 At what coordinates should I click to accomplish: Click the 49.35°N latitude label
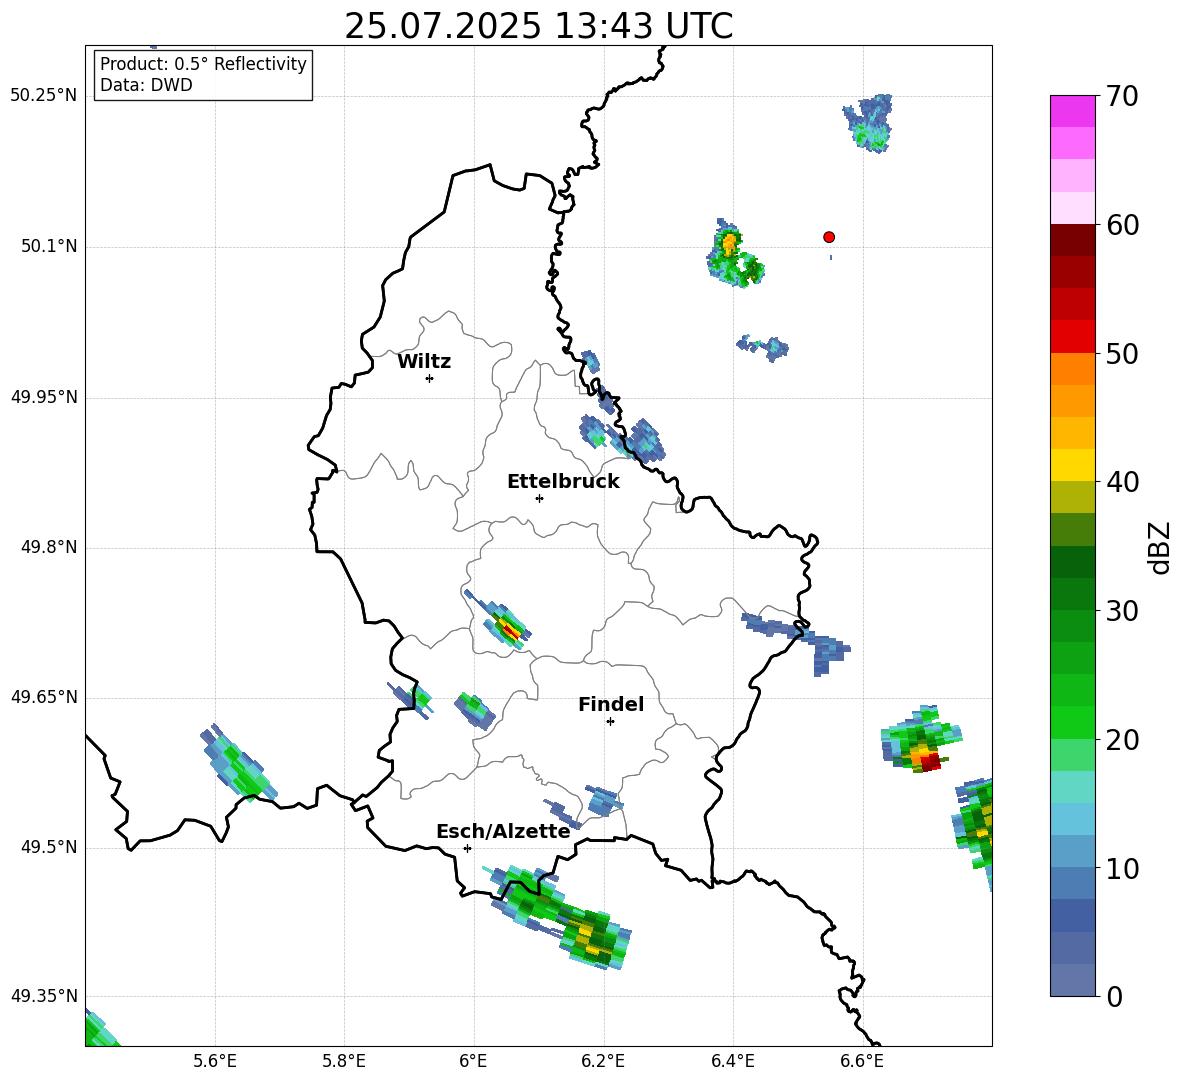(44, 996)
